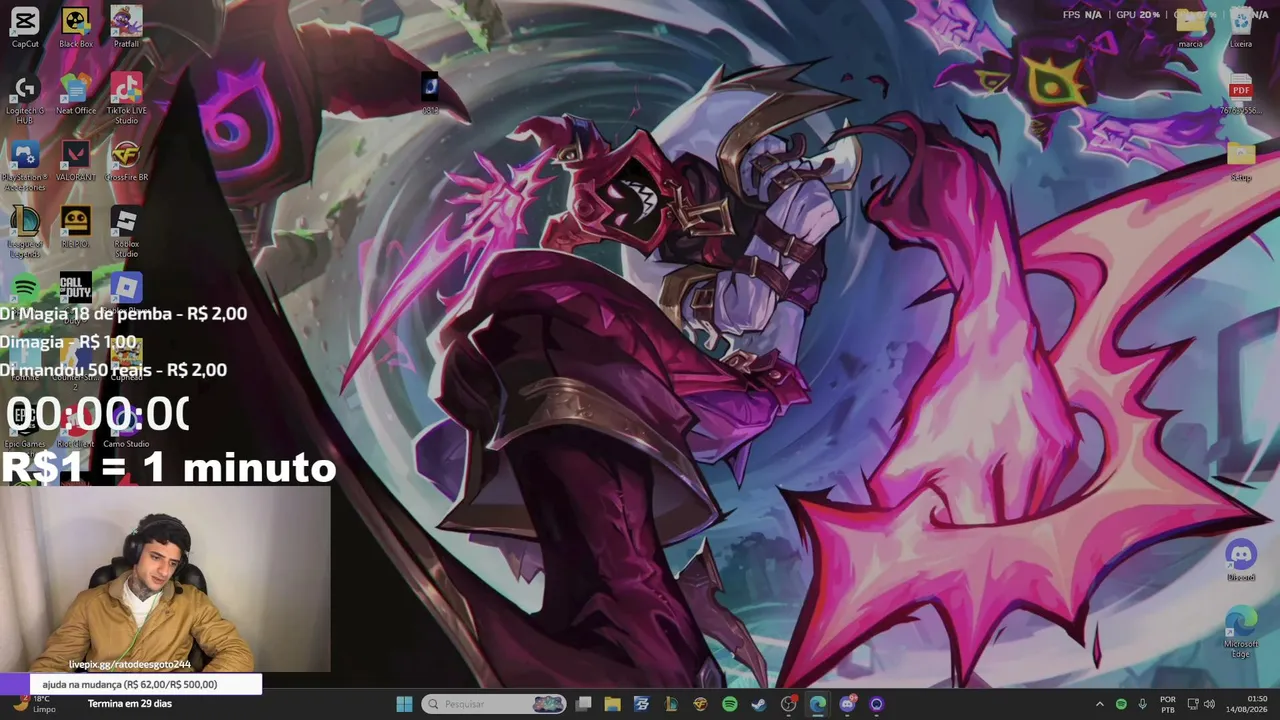Open Logitech G HUB shortcut
Viewport: 1280px width, 720px height.
pyautogui.click(x=25, y=99)
